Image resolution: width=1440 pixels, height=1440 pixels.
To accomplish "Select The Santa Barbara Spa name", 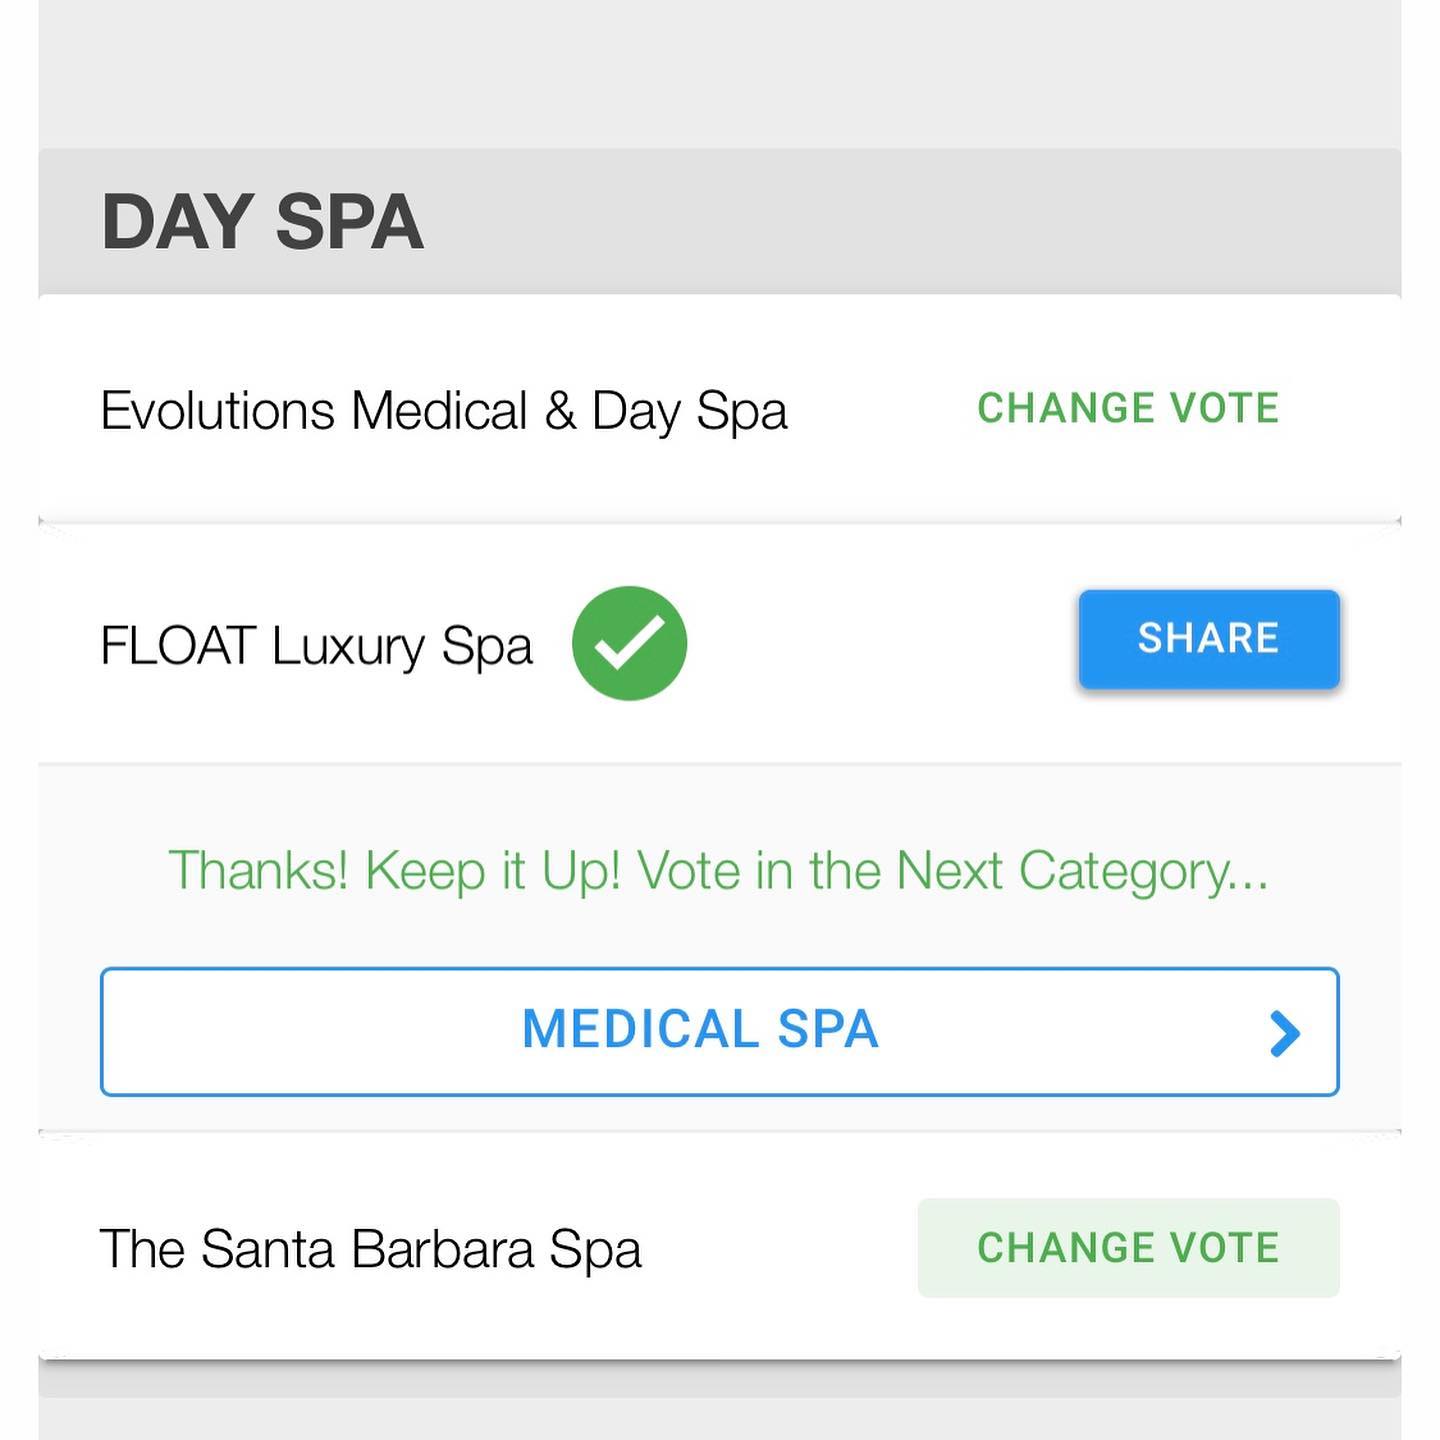I will point(370,1249).
